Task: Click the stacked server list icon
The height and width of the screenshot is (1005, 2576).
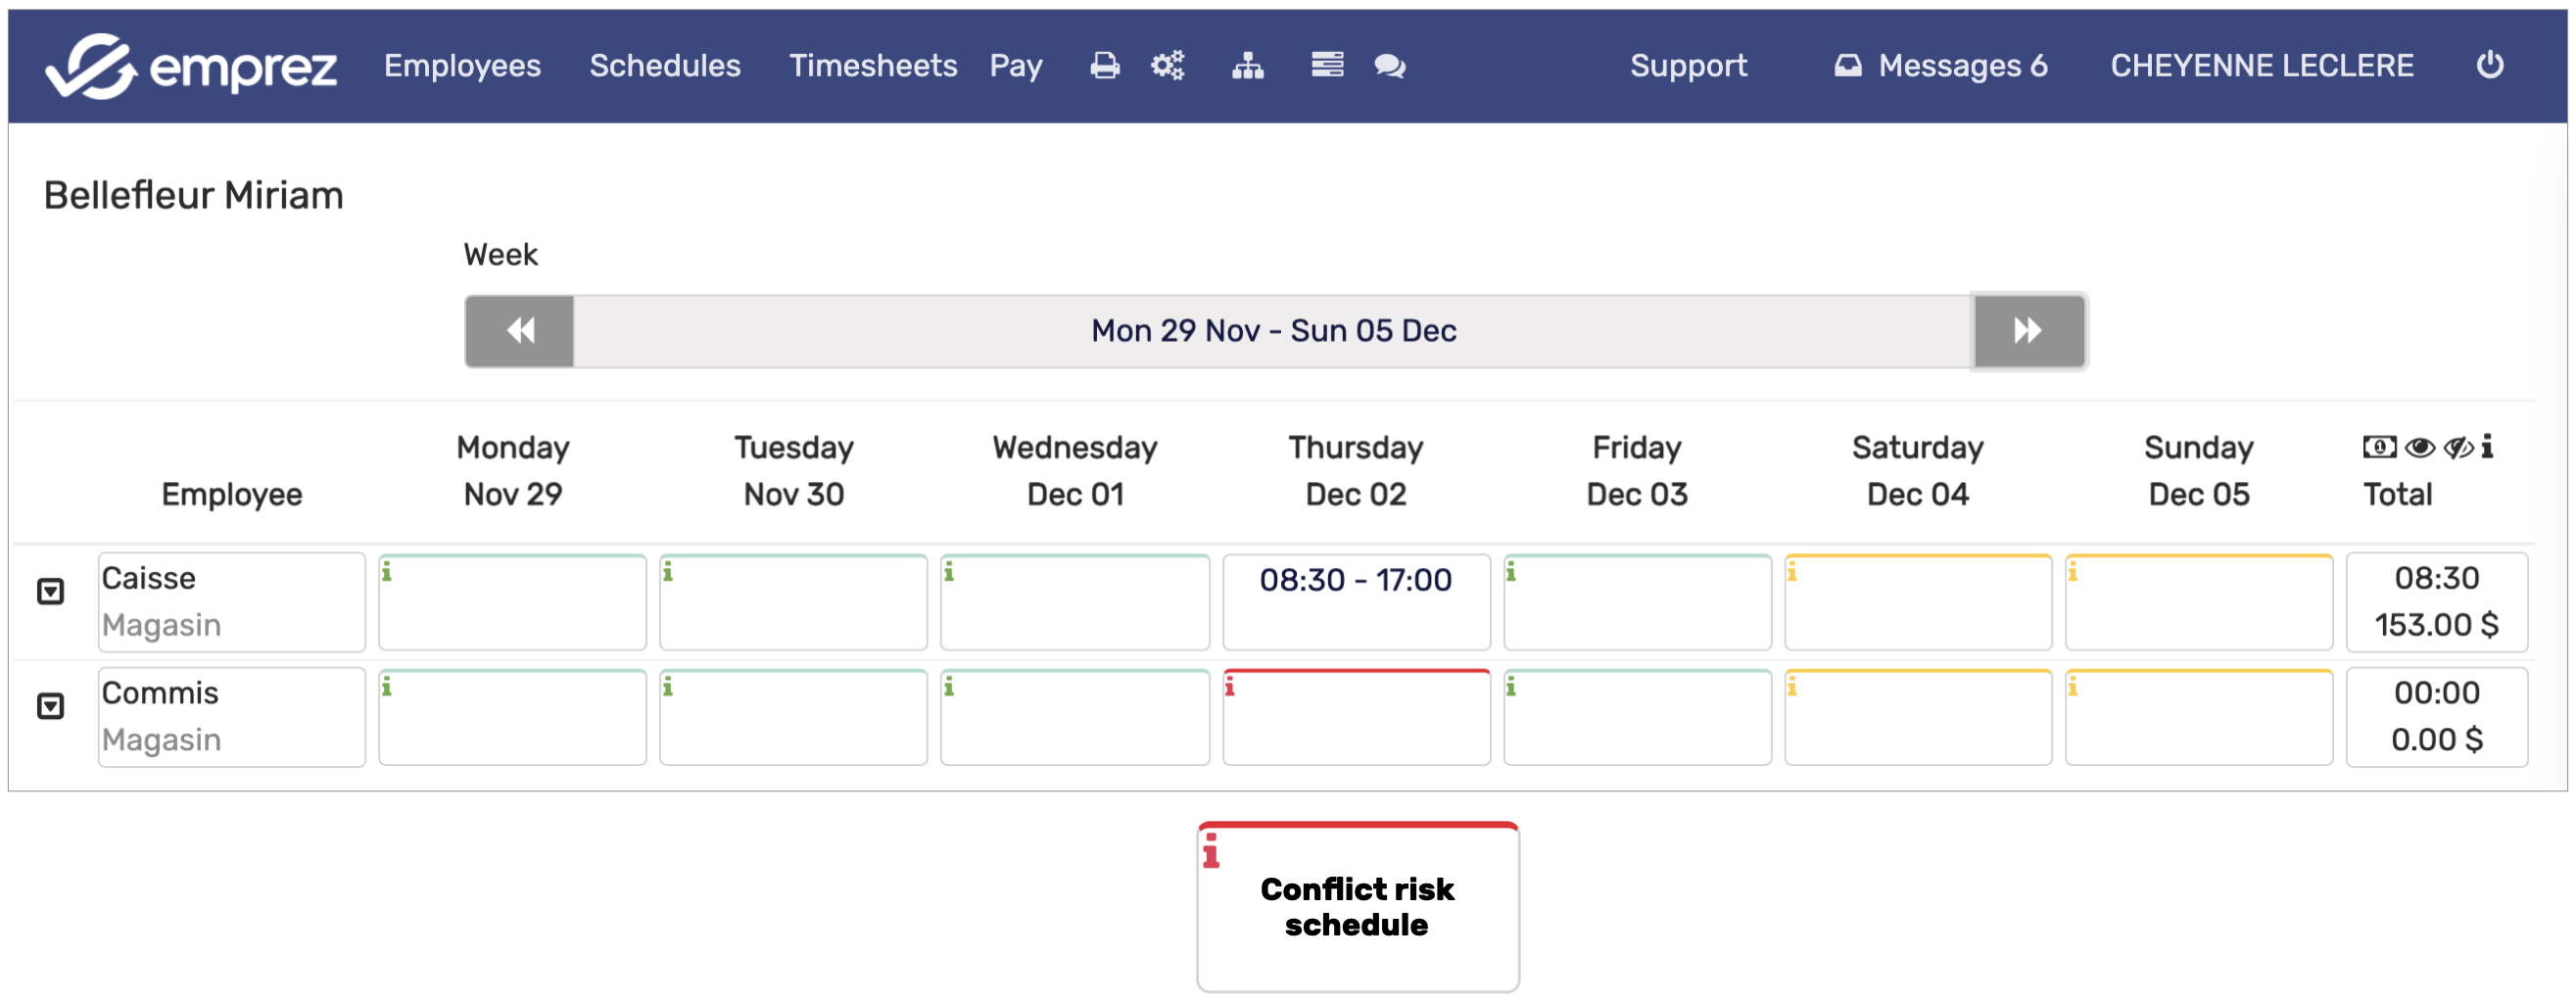Action: click(1327, 66)
